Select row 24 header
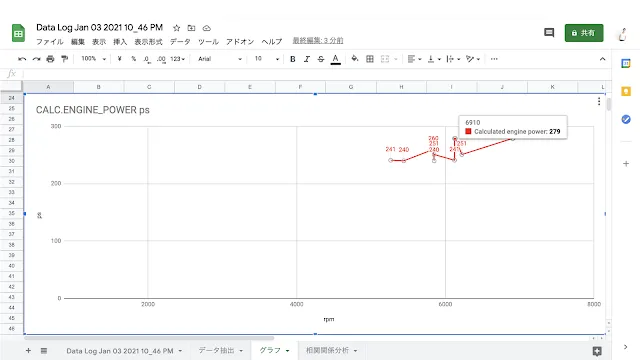 (11, 98)
